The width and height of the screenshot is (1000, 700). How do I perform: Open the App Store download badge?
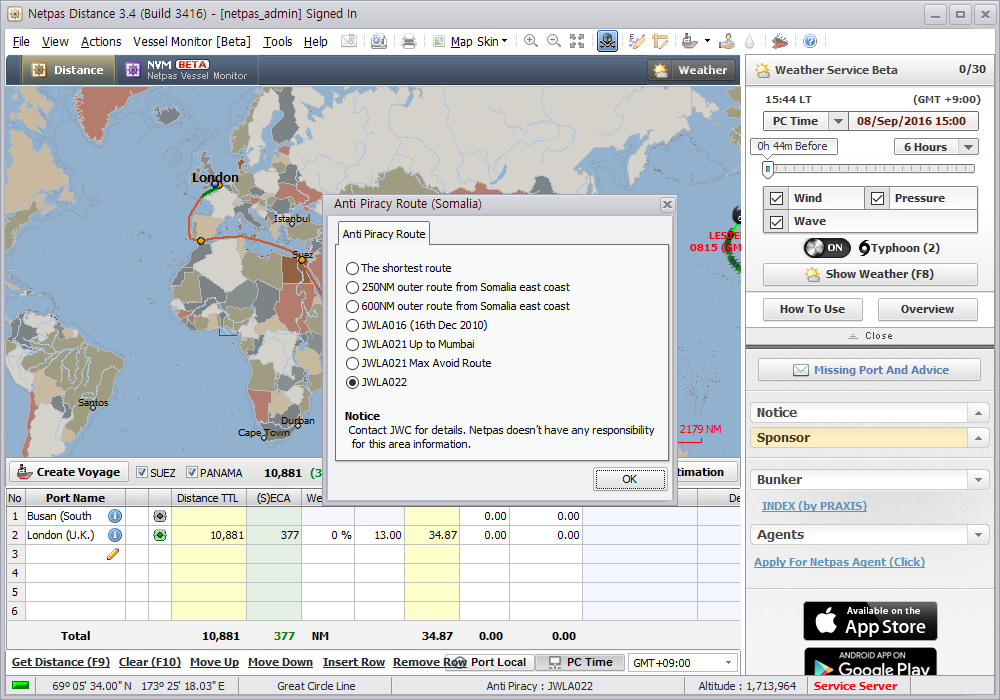[x=871, y=621]
